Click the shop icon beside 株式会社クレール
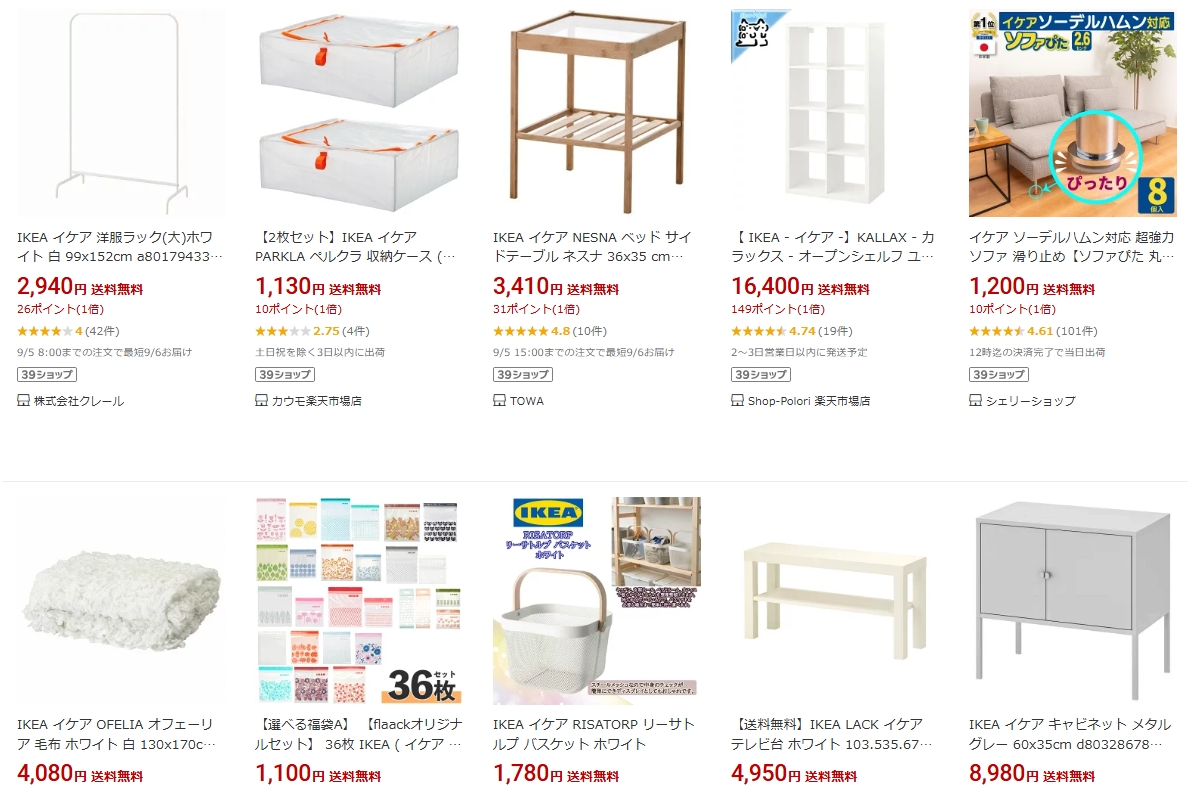The width and height of the screenshot is (1188, 788). tap(23, 400)
